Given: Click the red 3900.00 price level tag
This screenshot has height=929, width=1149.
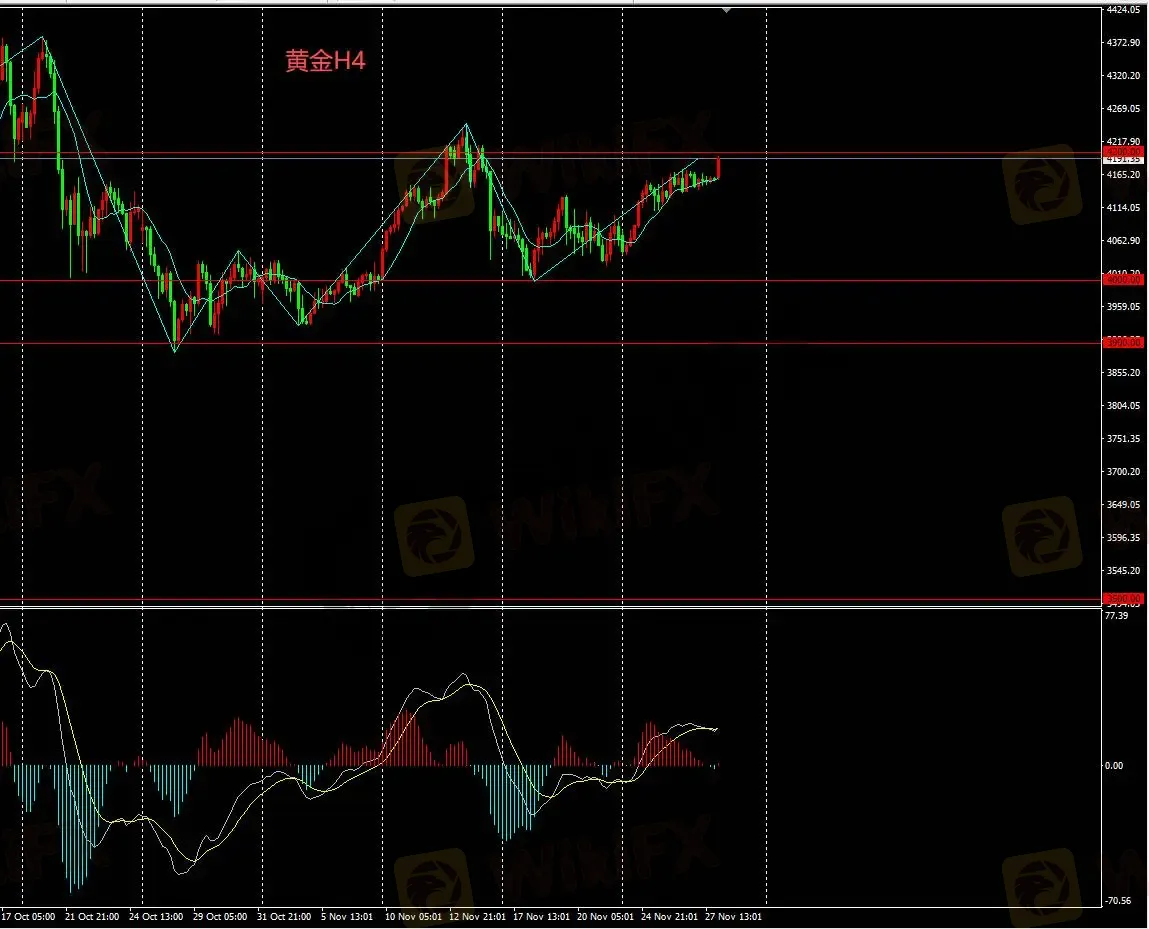Looking at the screenshot, I should (1123, 342).
